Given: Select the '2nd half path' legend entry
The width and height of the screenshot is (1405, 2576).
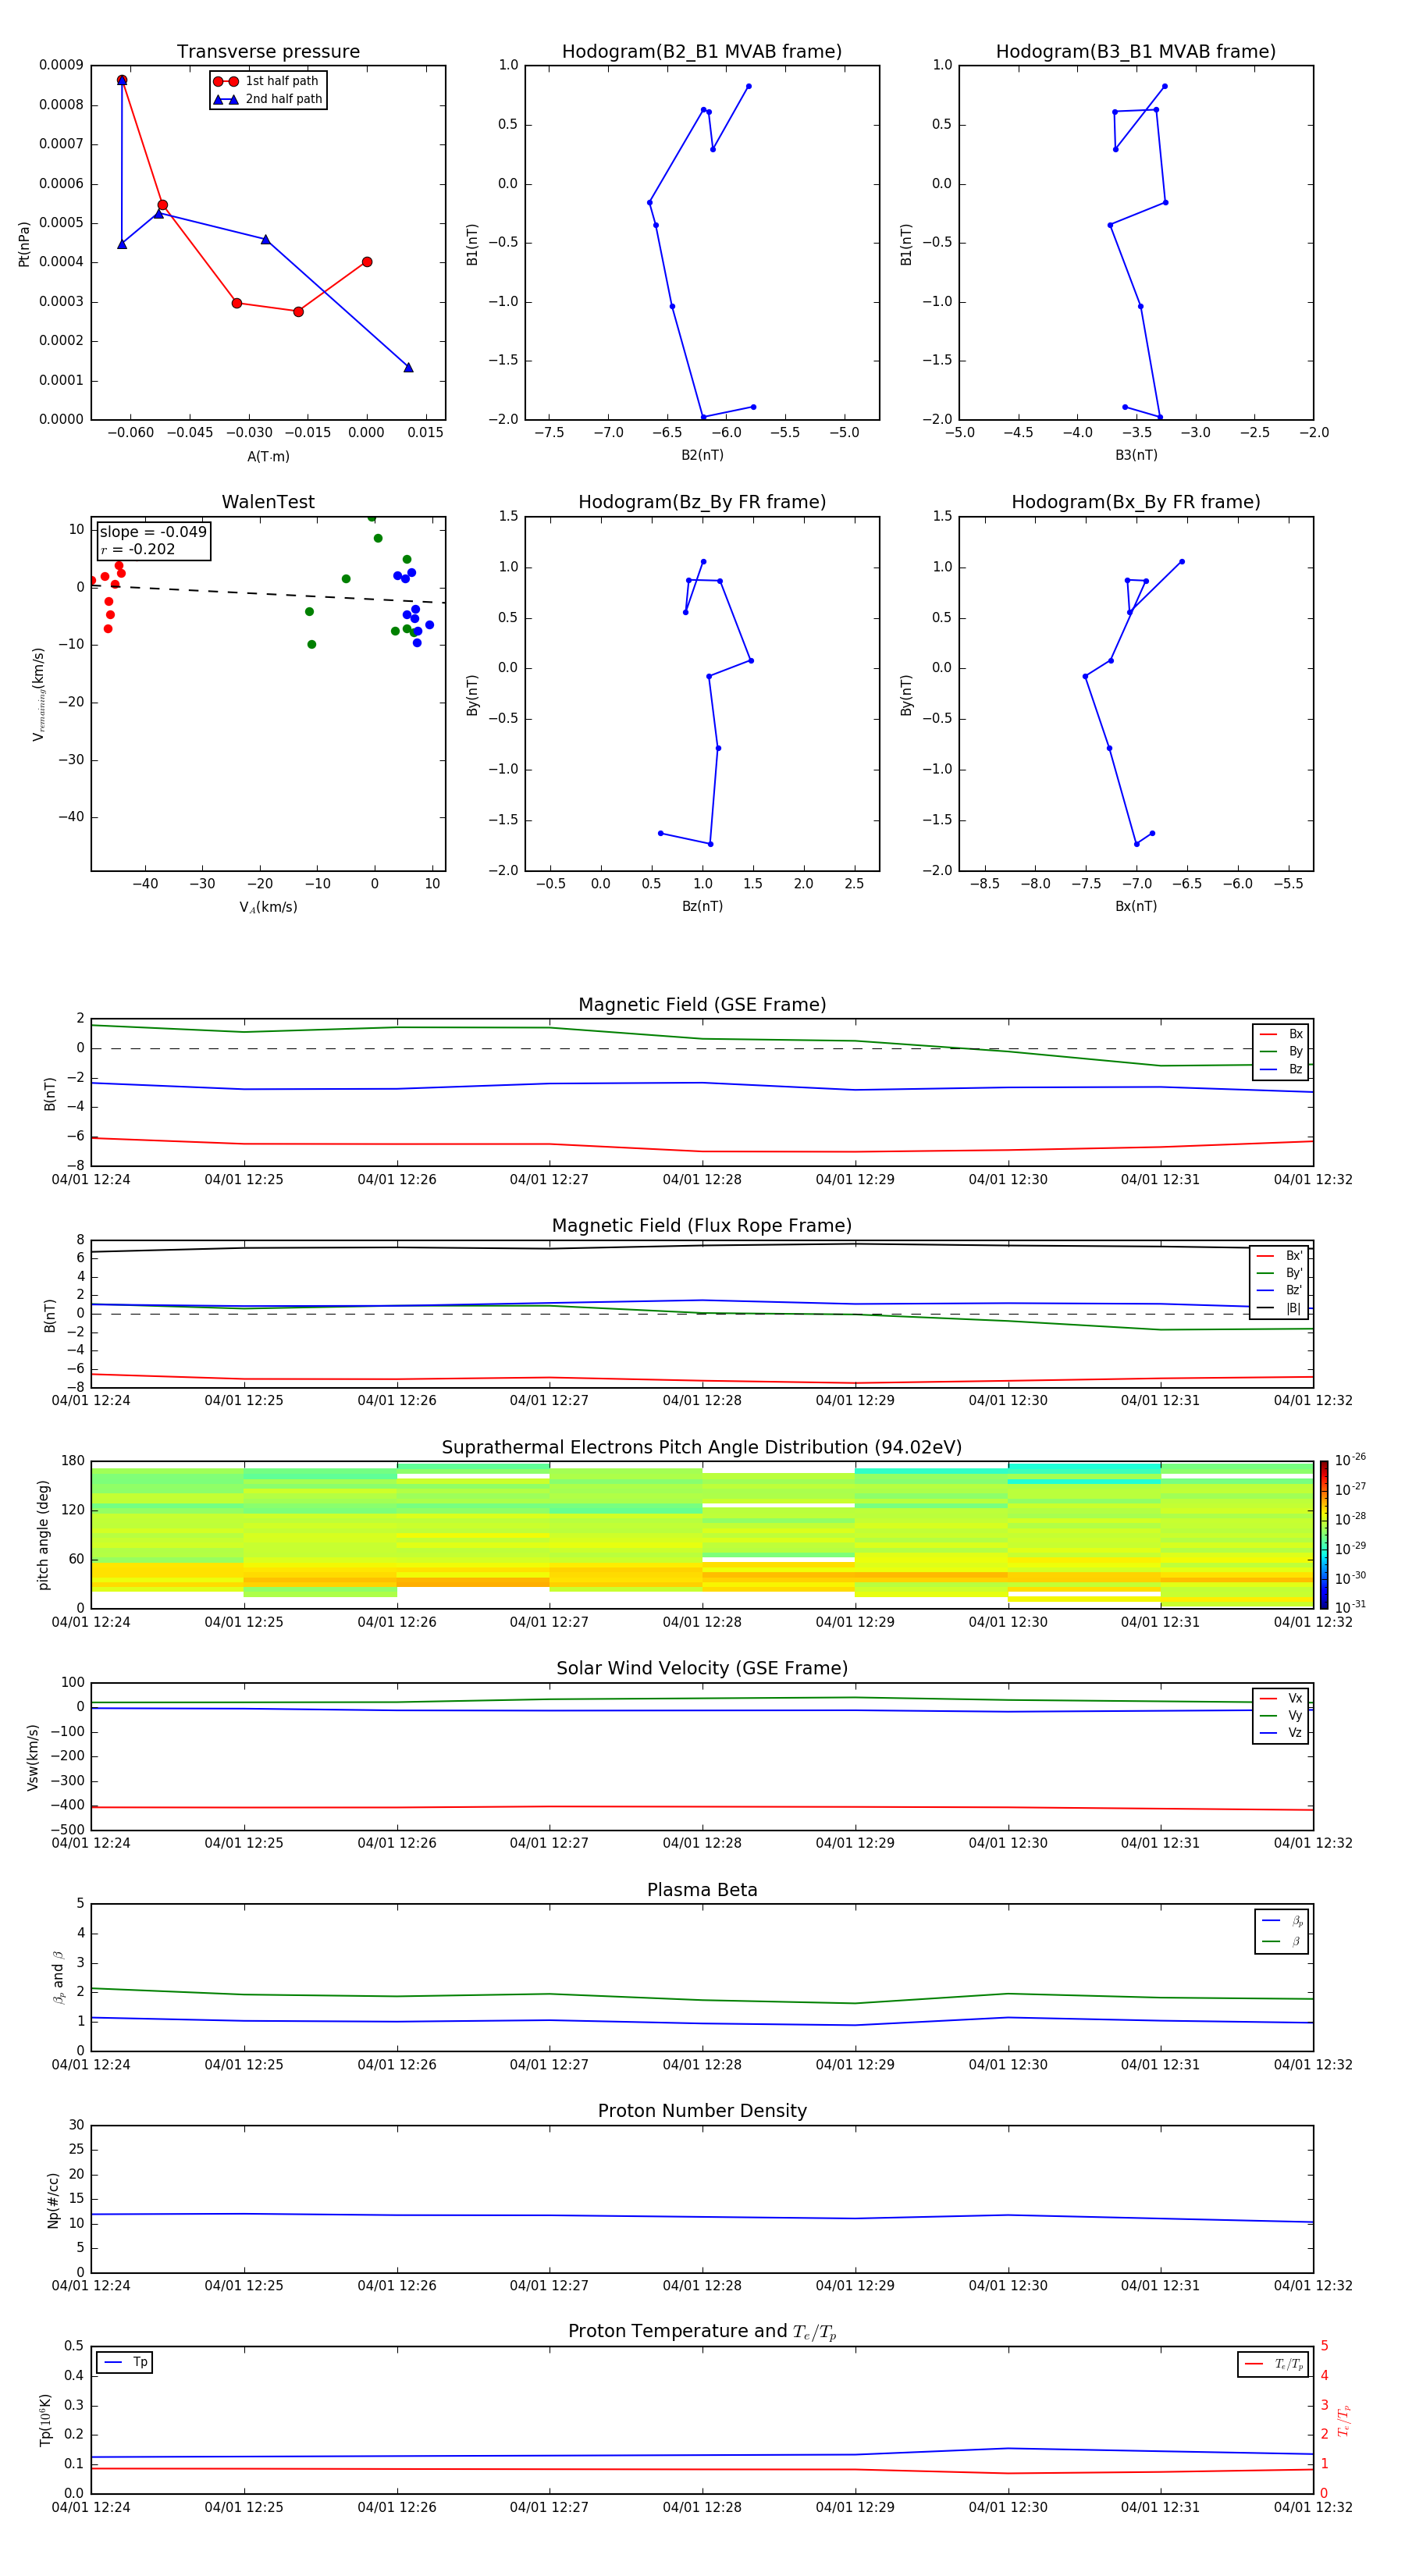Looking at the screenshot, I should [x=267, y=99].
